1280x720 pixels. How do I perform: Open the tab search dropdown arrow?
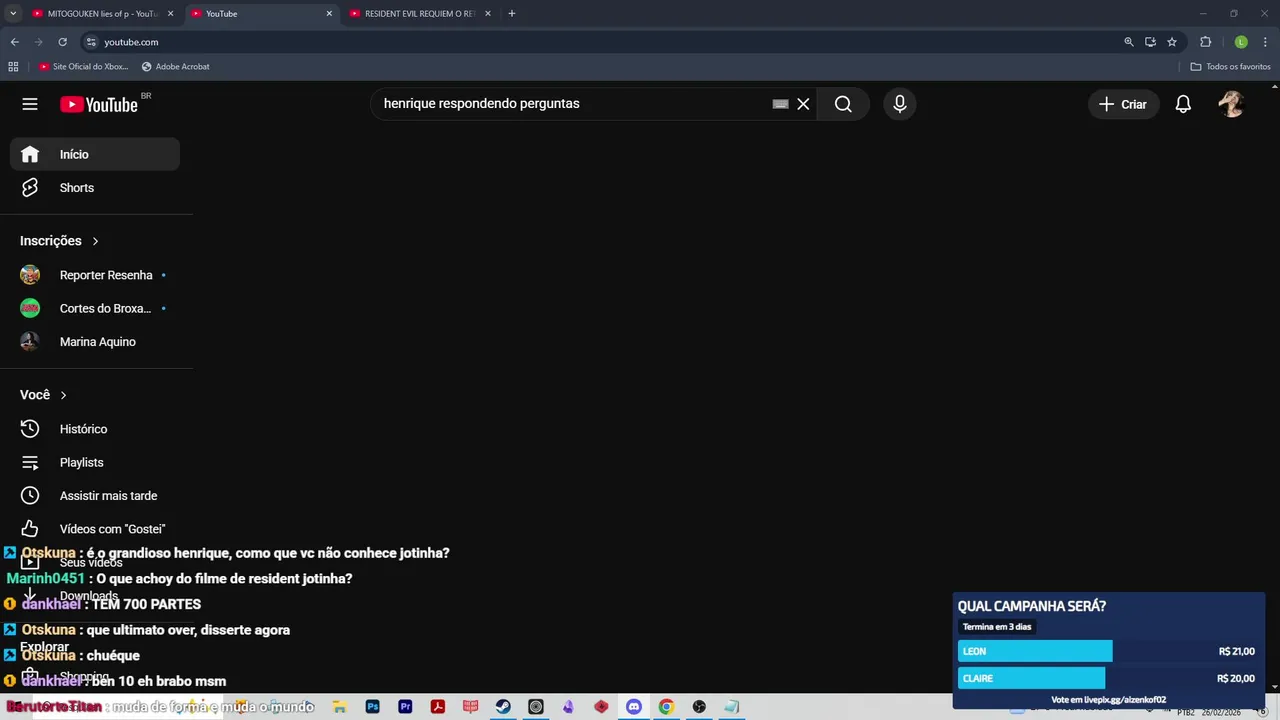[x=13, y=14]
